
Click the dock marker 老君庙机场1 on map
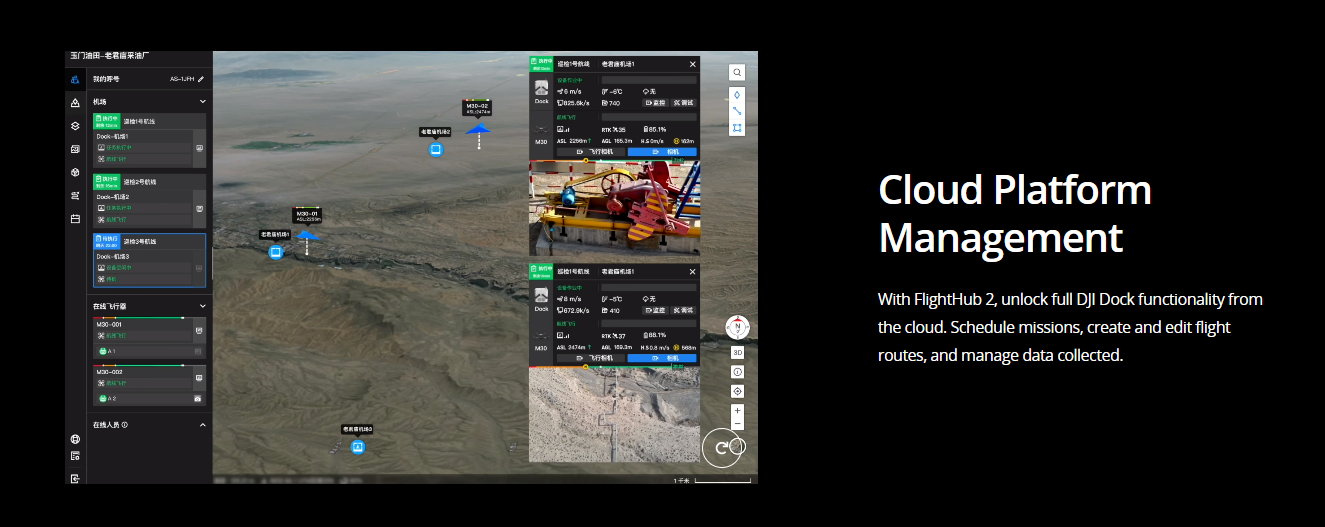coord(276,252)
